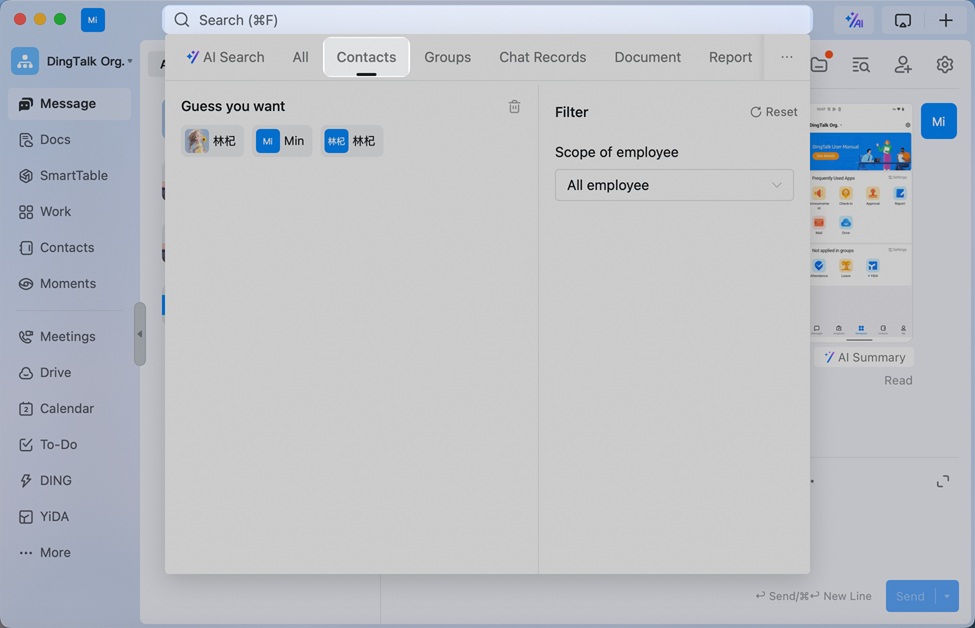Image resolution: width=975 pixels, height=628 pixels.
Task: Open chat settings gear icon
Action: 945,65
